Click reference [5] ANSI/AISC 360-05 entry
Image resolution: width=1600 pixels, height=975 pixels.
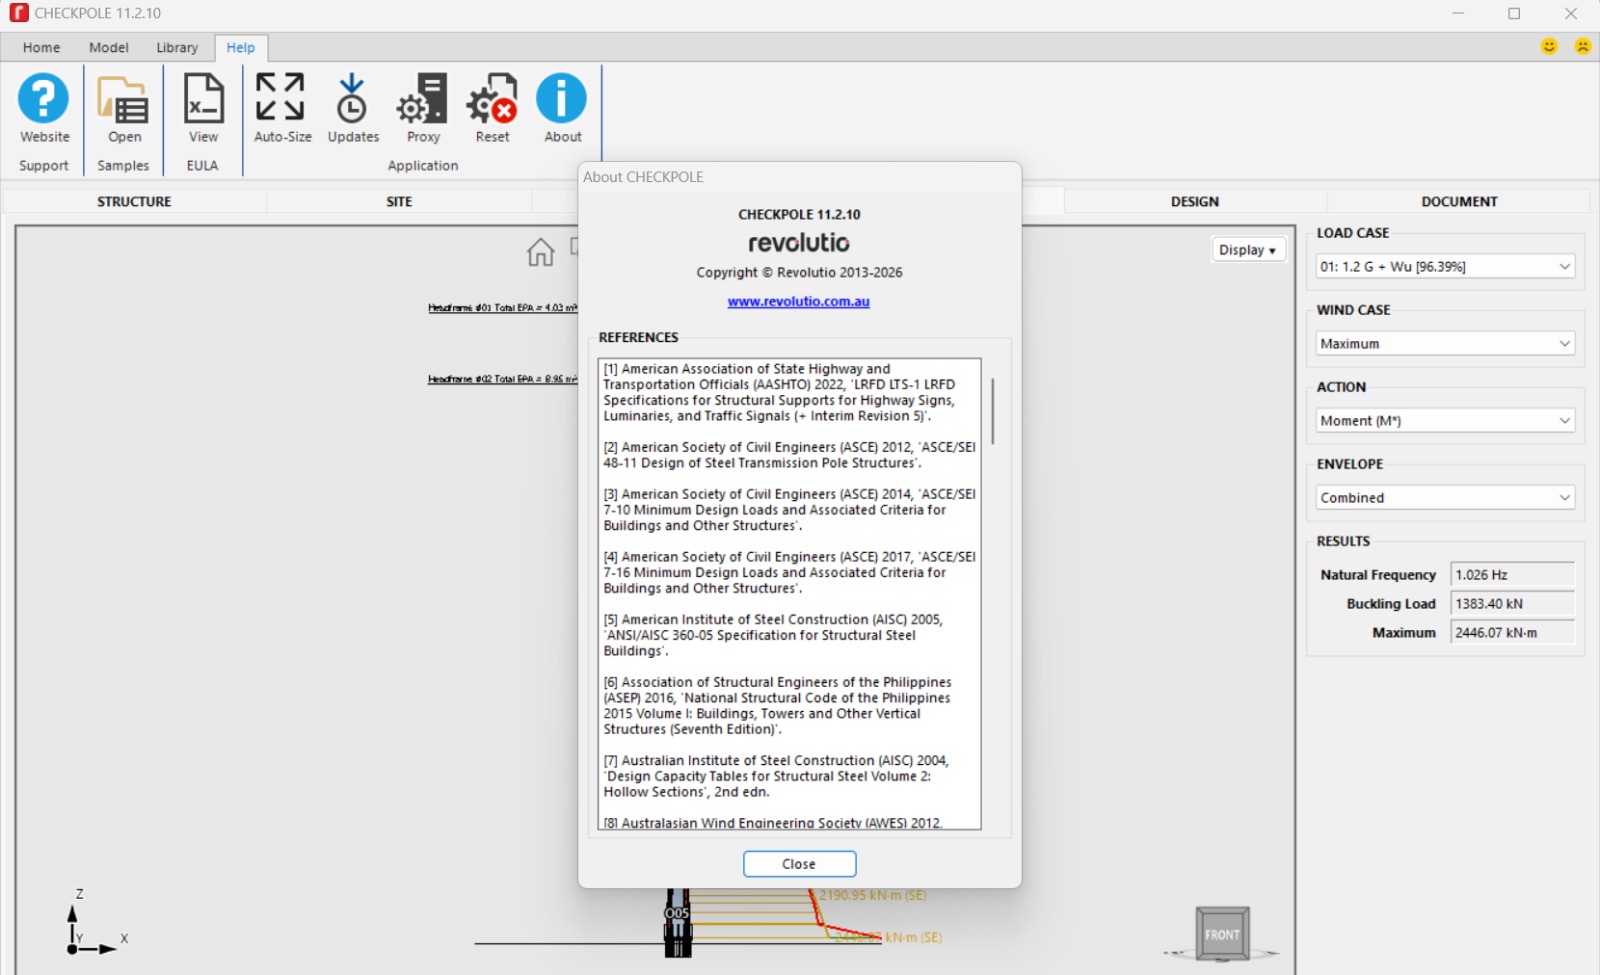(773, 635)
